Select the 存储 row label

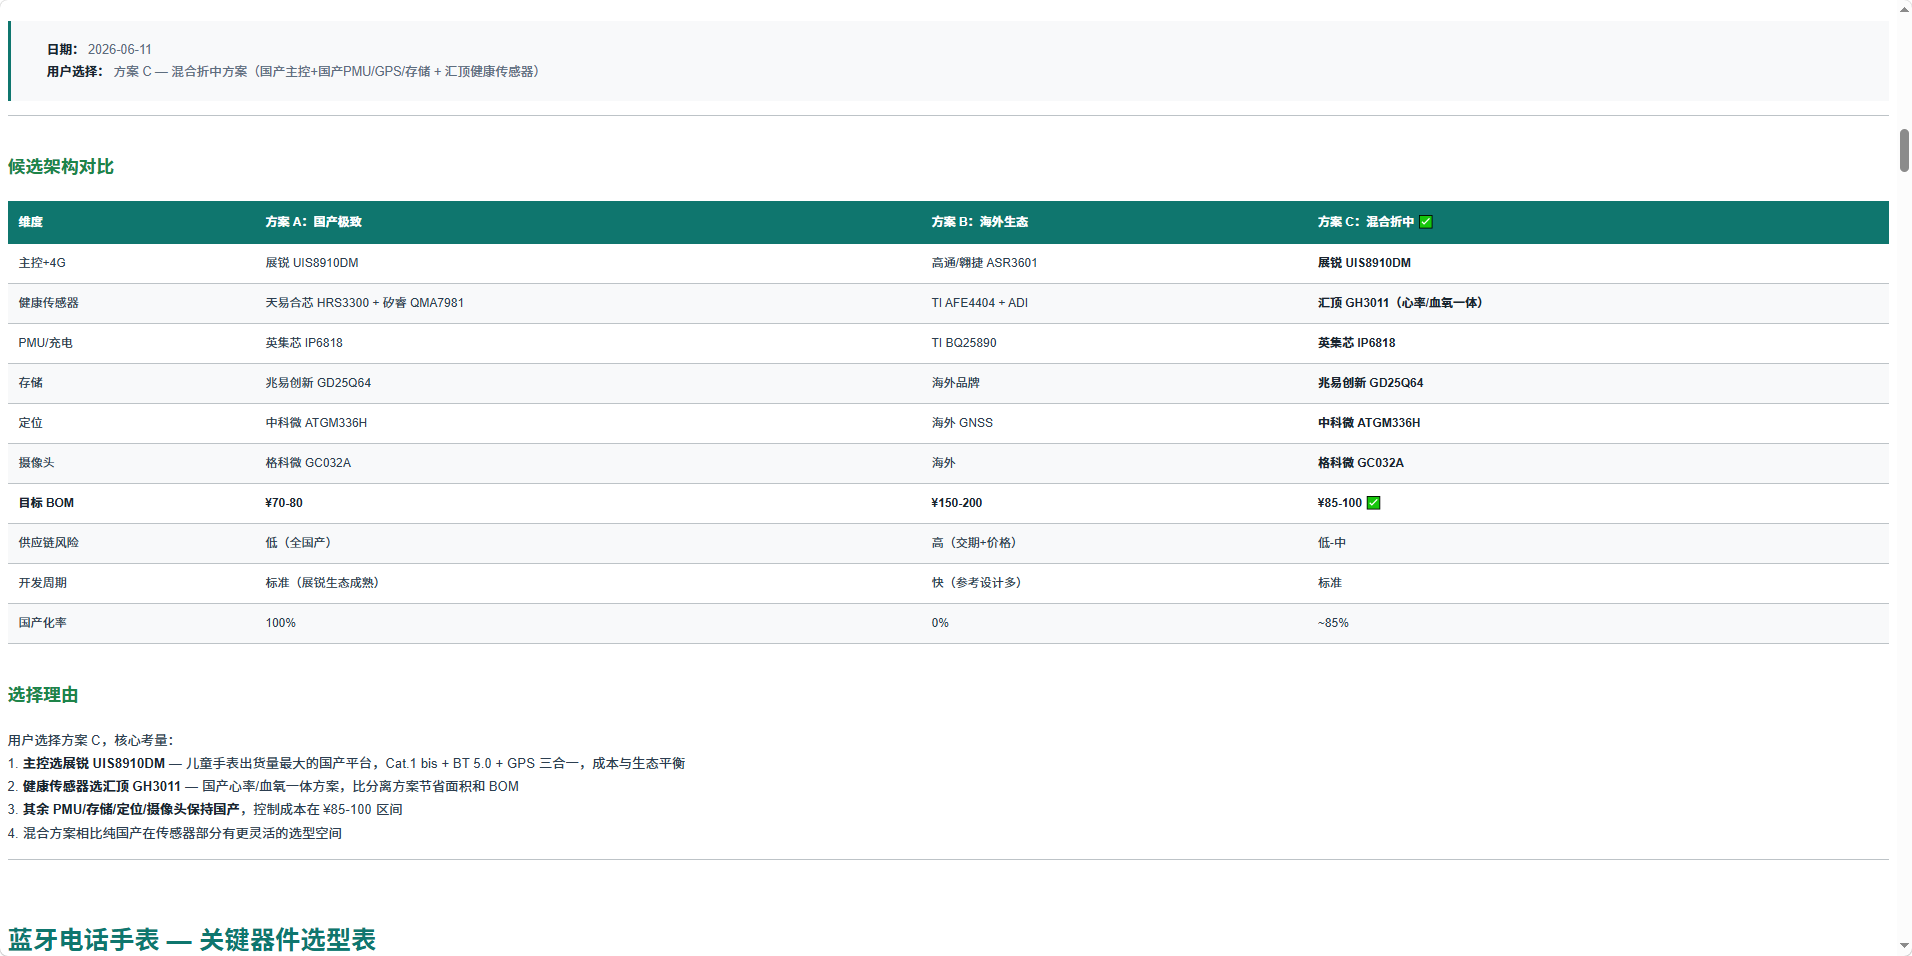[31, 383]
